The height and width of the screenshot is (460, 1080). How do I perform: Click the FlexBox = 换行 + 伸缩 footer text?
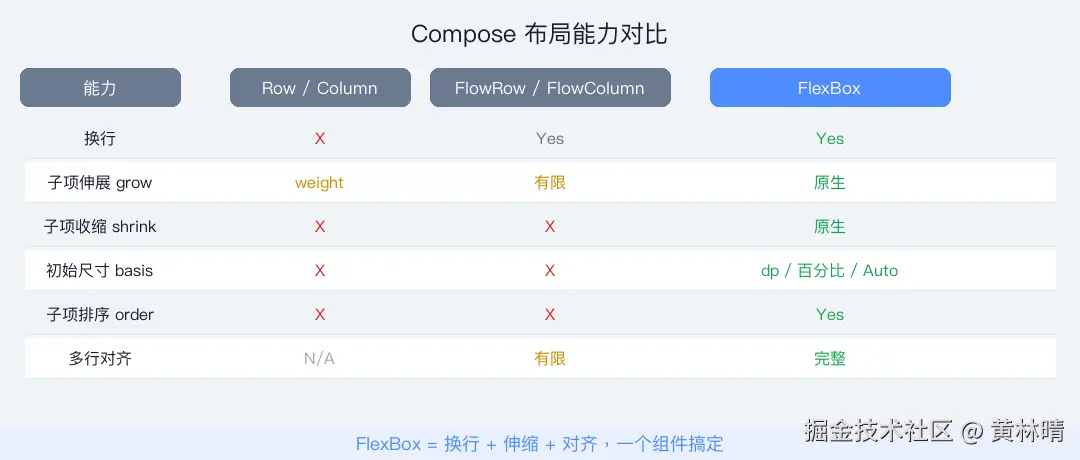[x=539, y=443]
